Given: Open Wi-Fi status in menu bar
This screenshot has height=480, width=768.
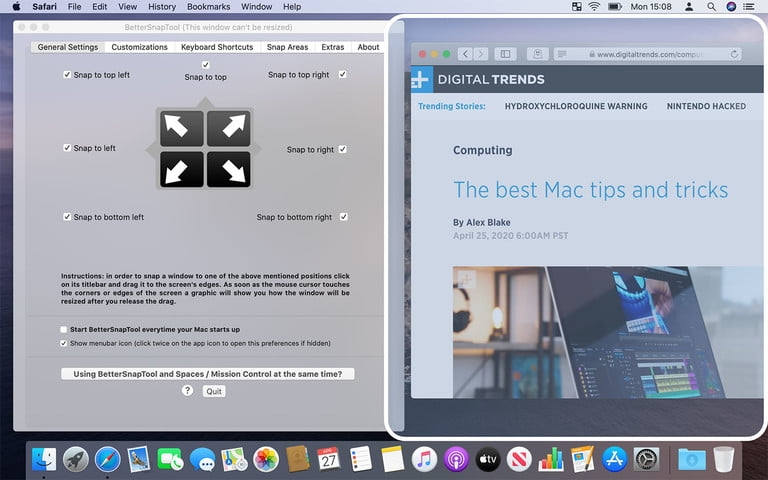Looking at the screenshot, I should (x=594, y=7).
